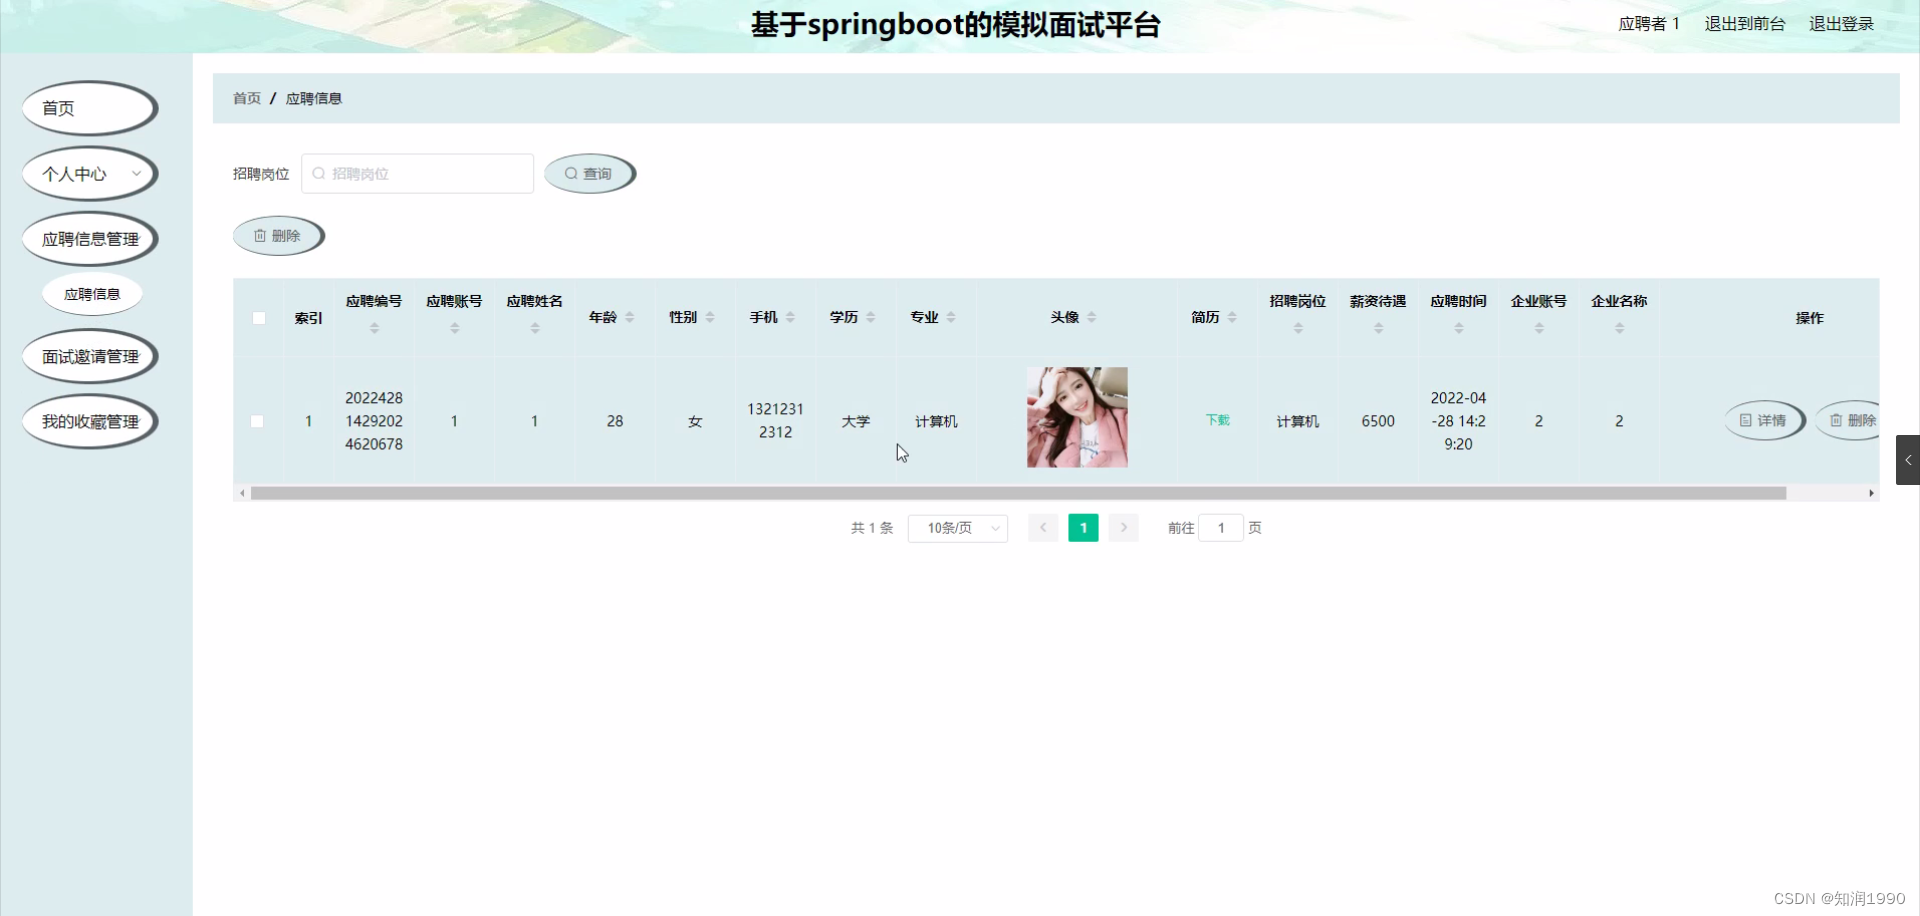This screenshot has width=1920, height=916.
Task: Click the 退出登录 link at top right
Action: [x=1841, y=24]
